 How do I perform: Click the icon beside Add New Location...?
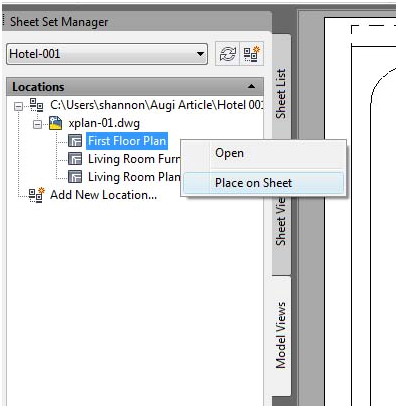pos(36,195)
